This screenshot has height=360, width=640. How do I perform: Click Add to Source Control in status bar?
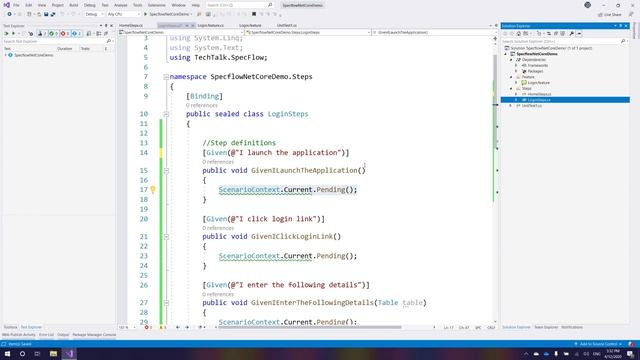pos(598,344)
